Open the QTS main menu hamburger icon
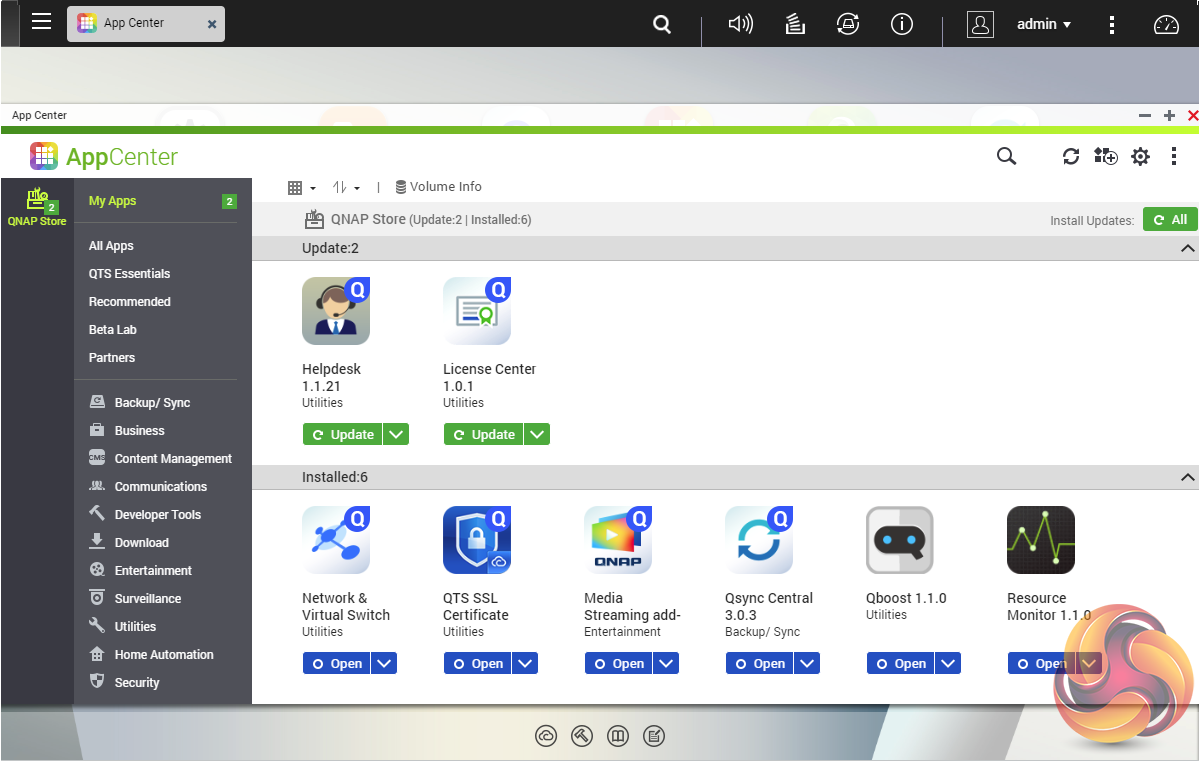This screenshot has width=1200, height=762. [x=41, y=22]
